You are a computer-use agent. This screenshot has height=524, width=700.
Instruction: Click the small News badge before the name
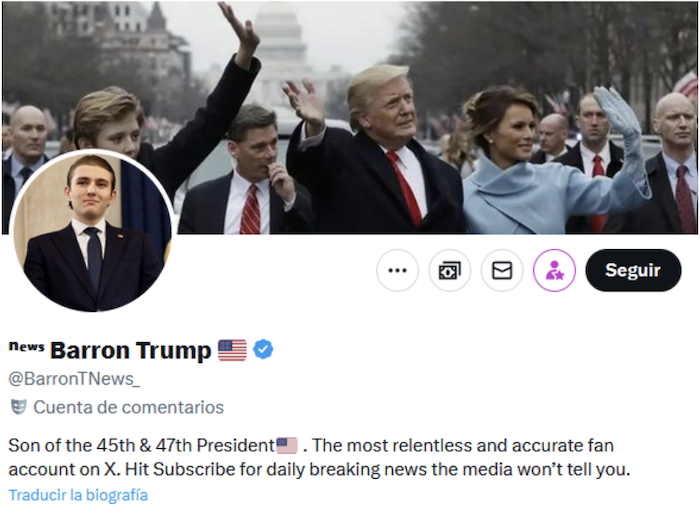click(x=26, y=347)
